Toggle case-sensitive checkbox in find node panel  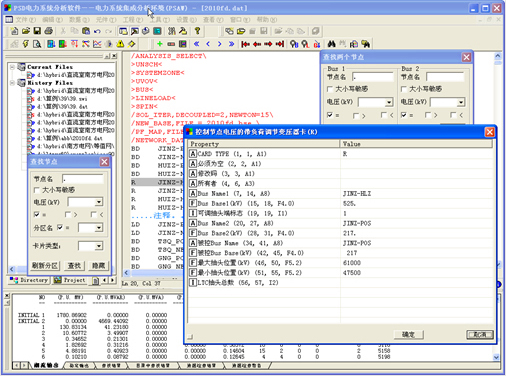(x=37, y=190)
